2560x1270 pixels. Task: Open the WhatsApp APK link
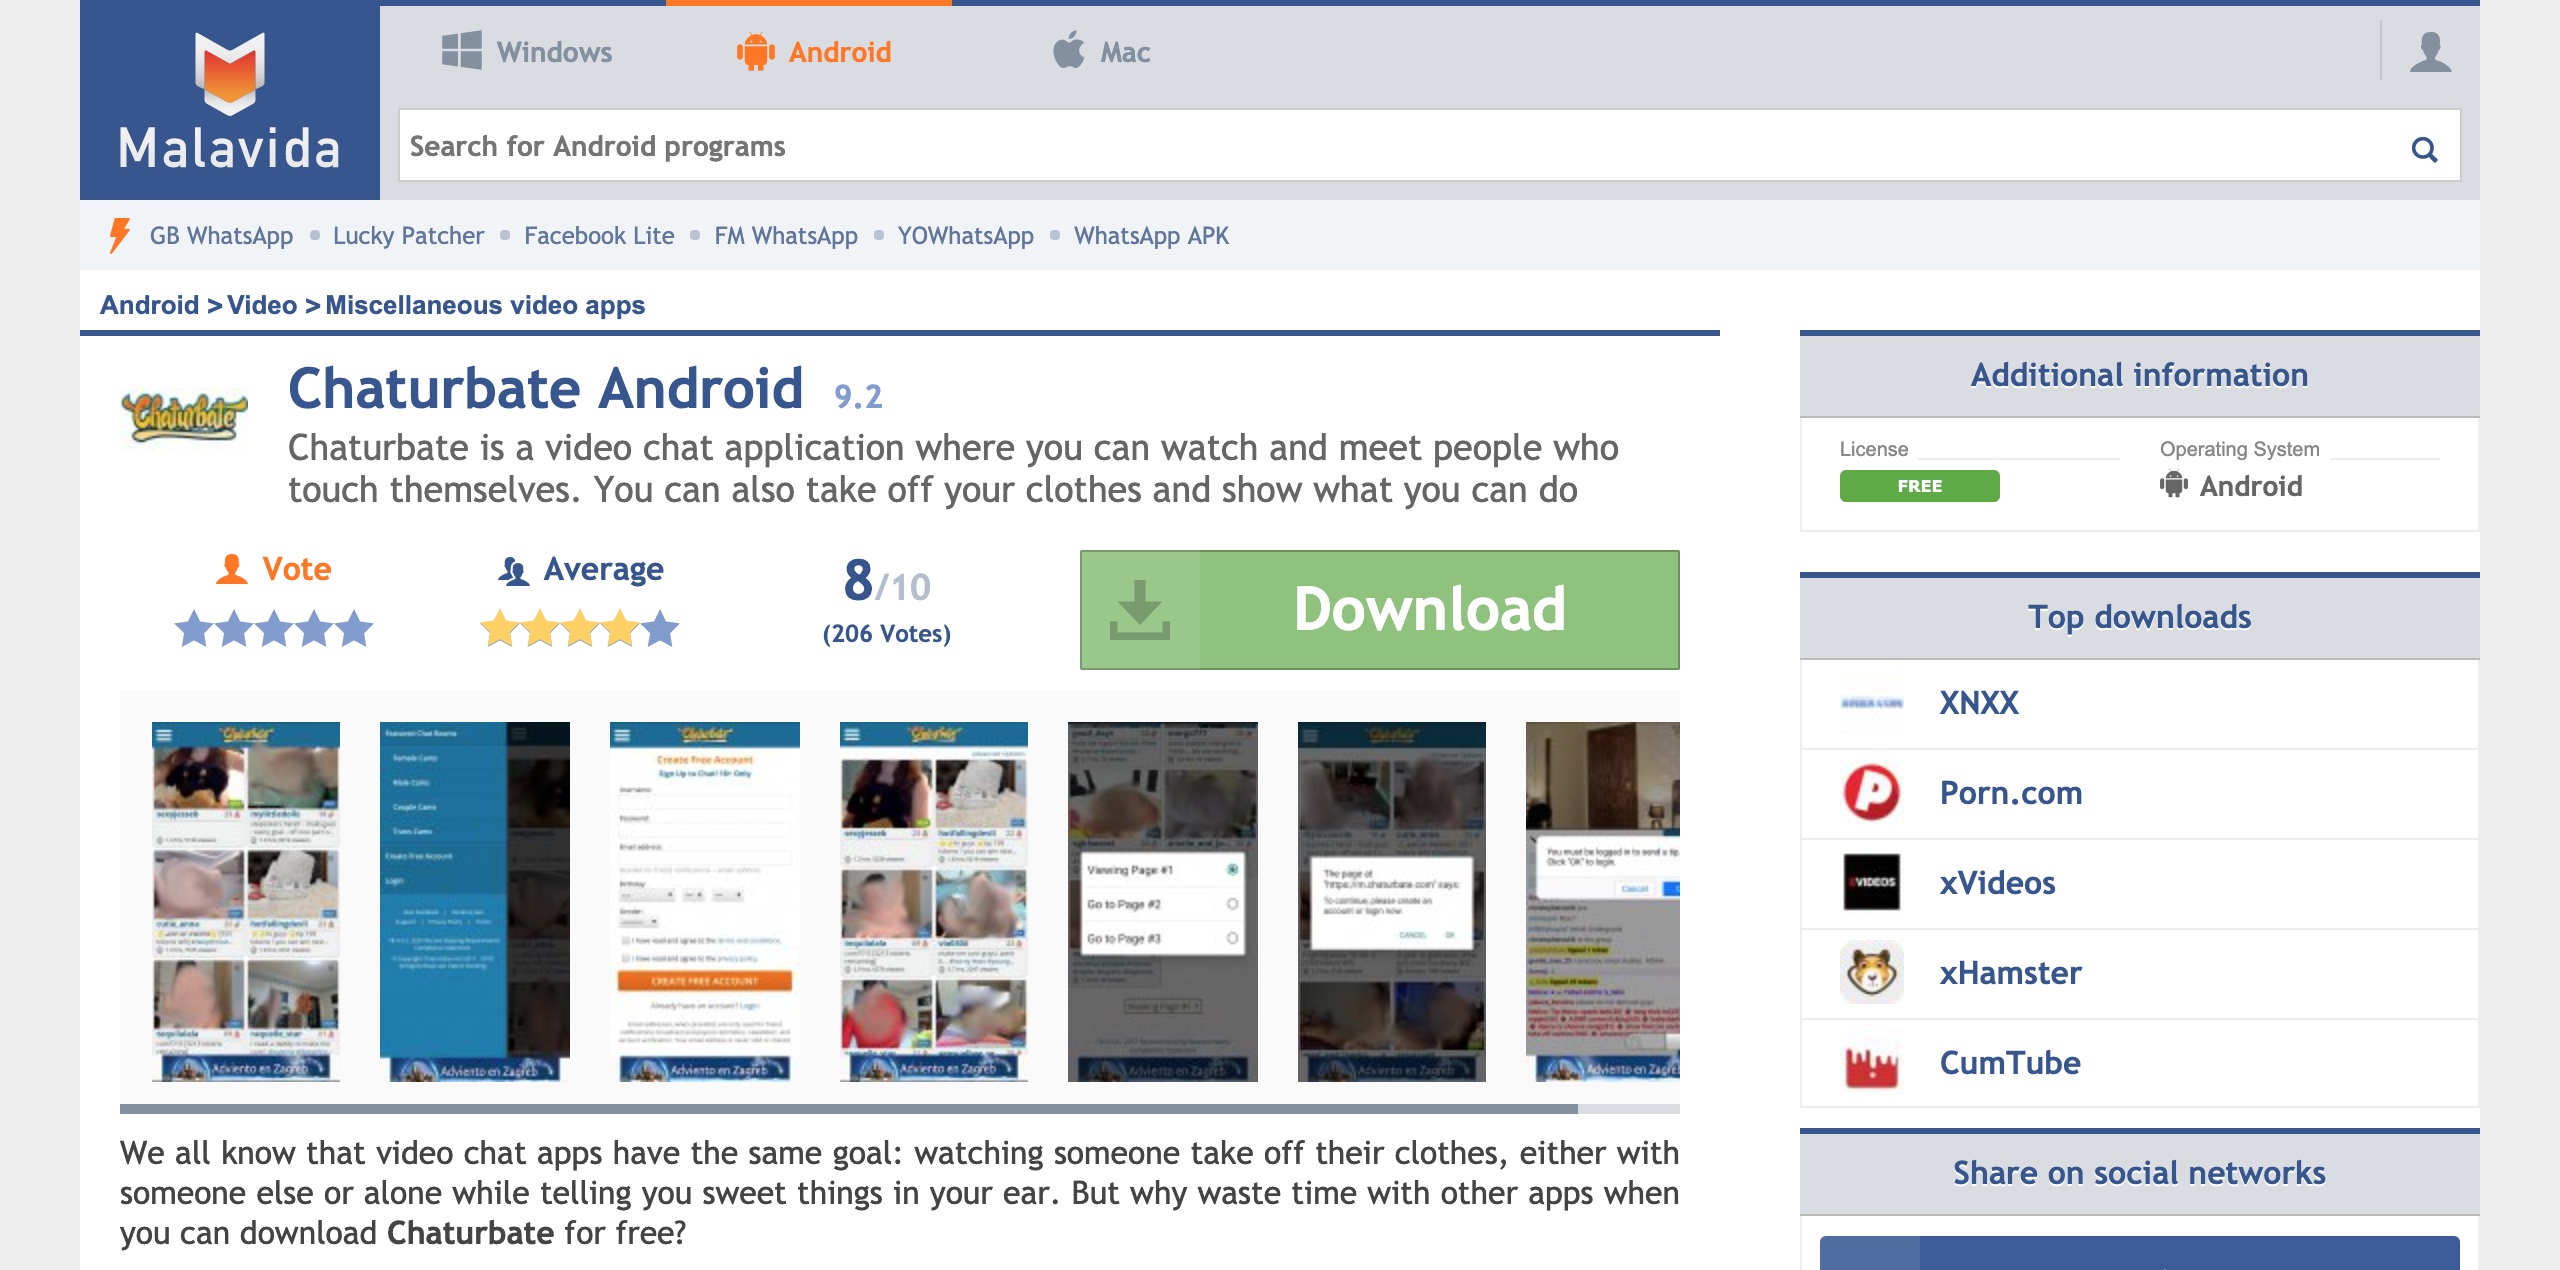pos(1151,236)
